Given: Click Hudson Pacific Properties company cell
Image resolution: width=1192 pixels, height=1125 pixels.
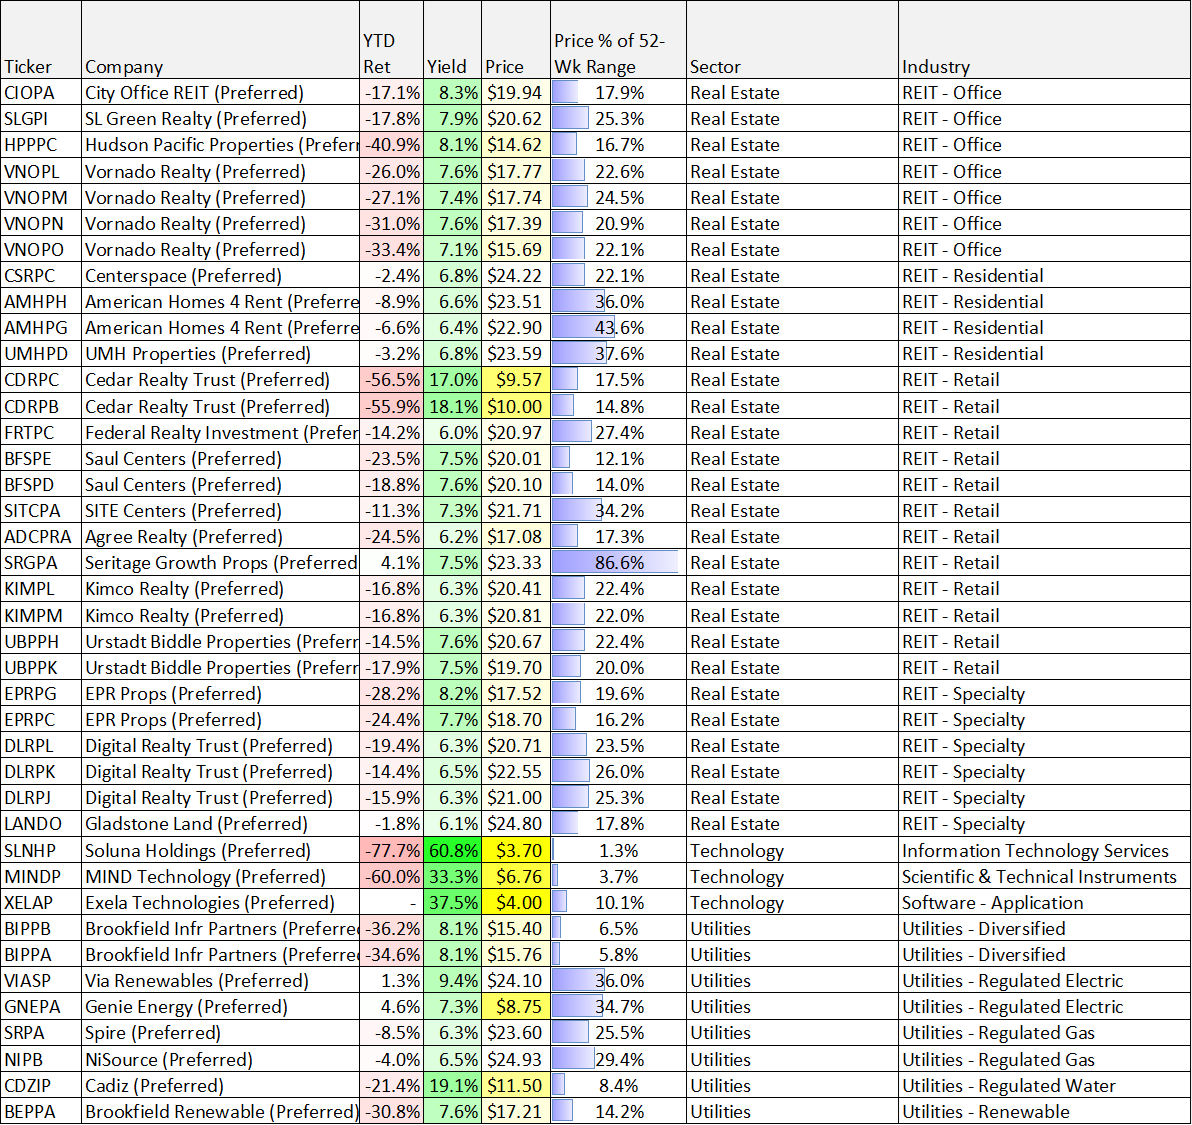Looking at the screenshot, I should [x=220, y=144].
